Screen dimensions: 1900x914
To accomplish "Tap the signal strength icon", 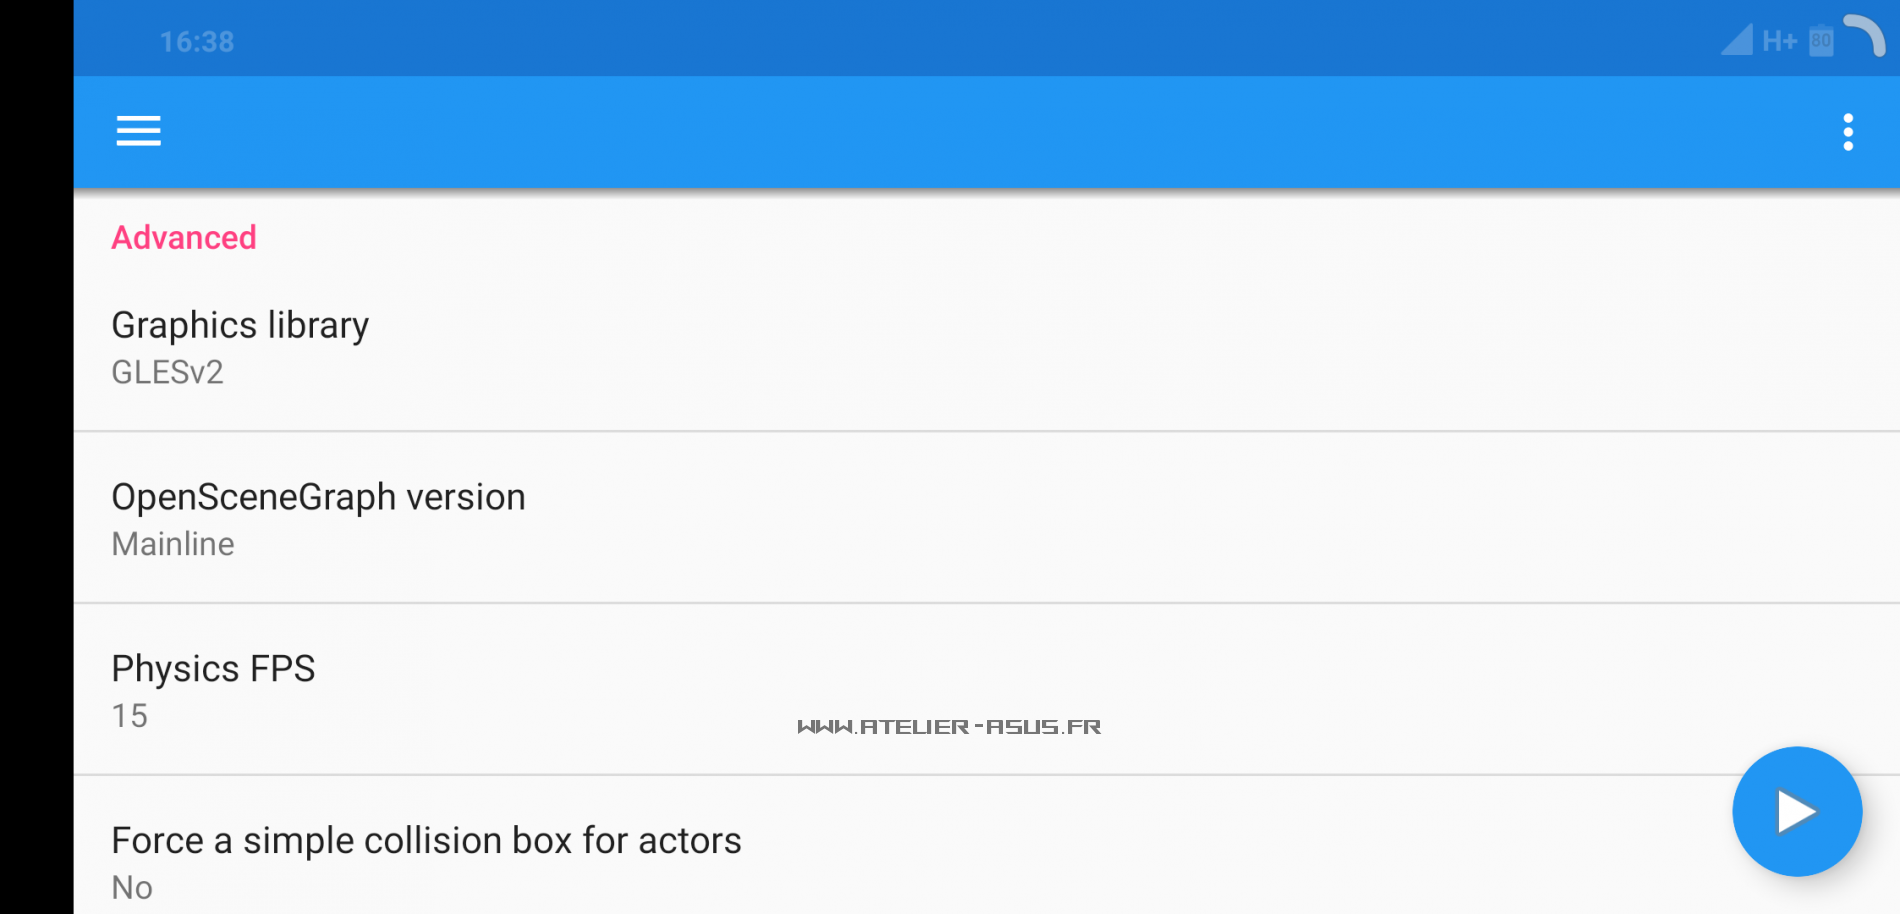I will tap(1737, 40).
